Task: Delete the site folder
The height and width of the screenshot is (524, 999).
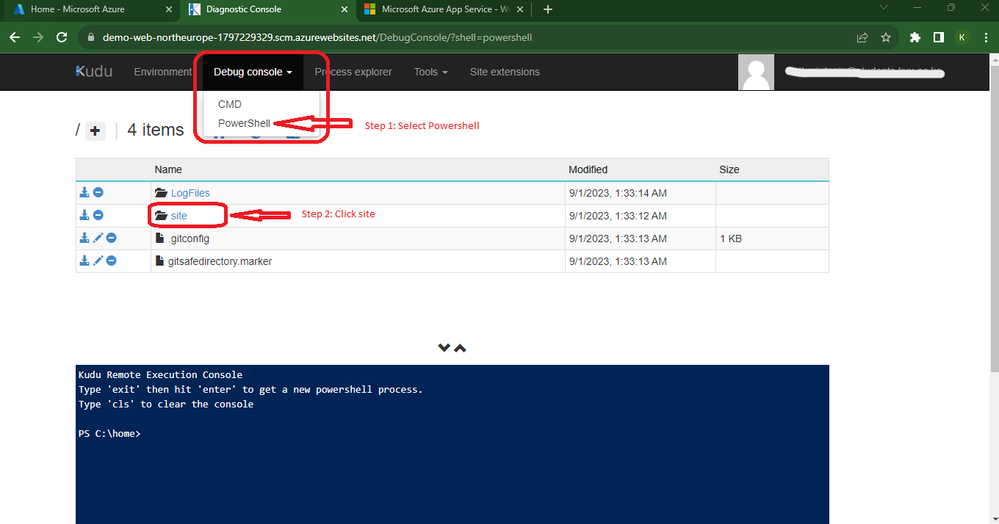Action: 98,215
